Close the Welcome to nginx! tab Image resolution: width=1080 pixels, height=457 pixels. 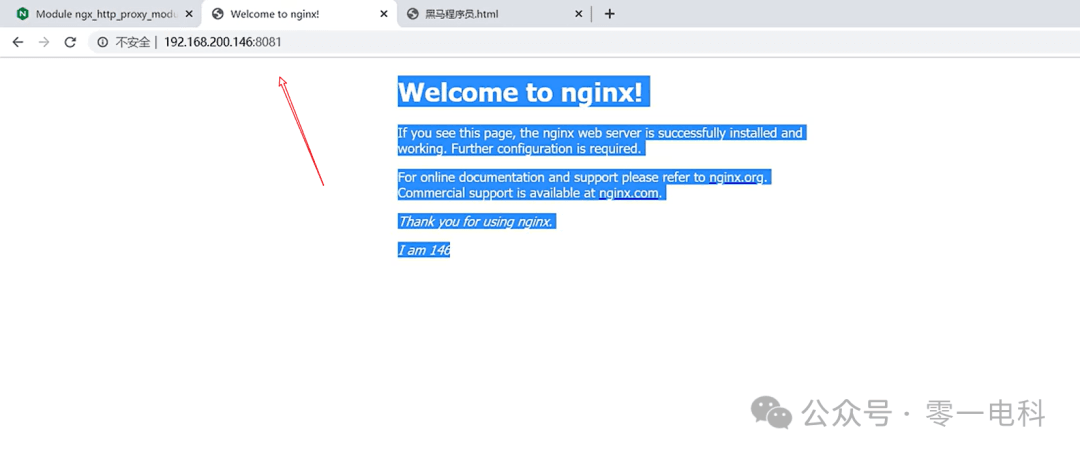coord(384,14)
